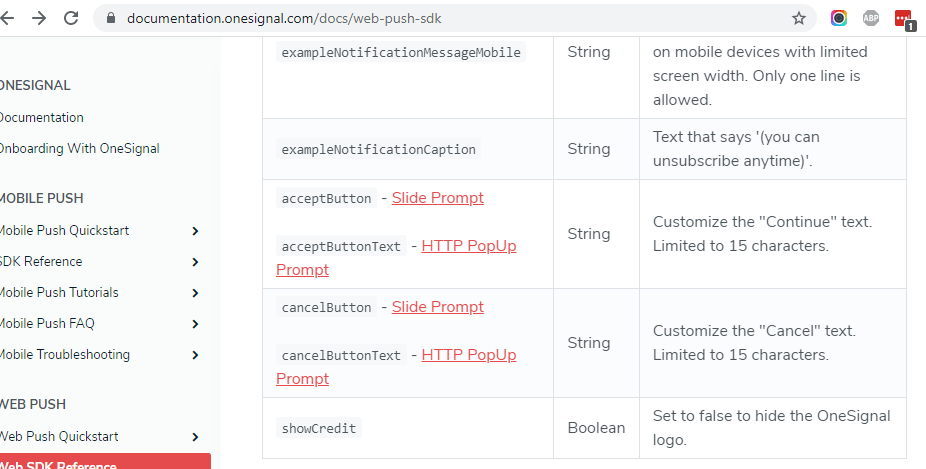Open the colorful circle browser extension
Image resolution: width=926 pixels, height=469 pixels.
839,18
